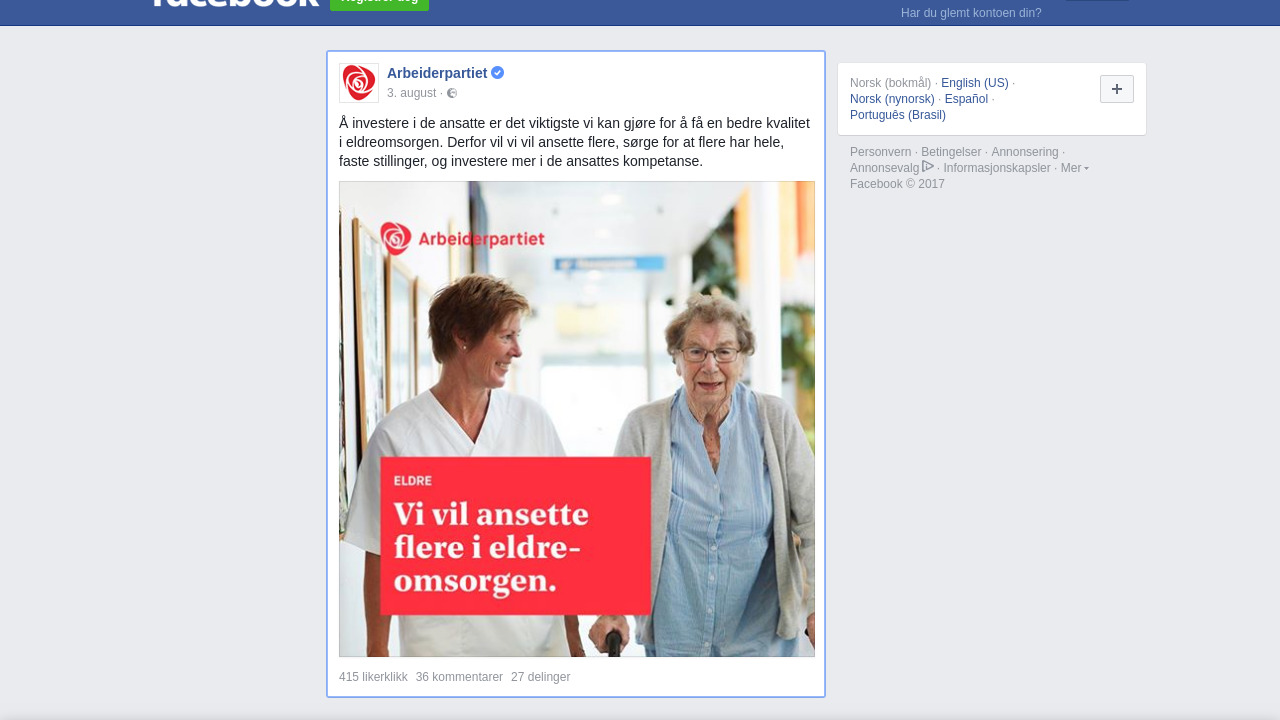Open the elderly care post image
This screenshot has width=1280, height=720.
pyautogui.click(x=577, y=419)
